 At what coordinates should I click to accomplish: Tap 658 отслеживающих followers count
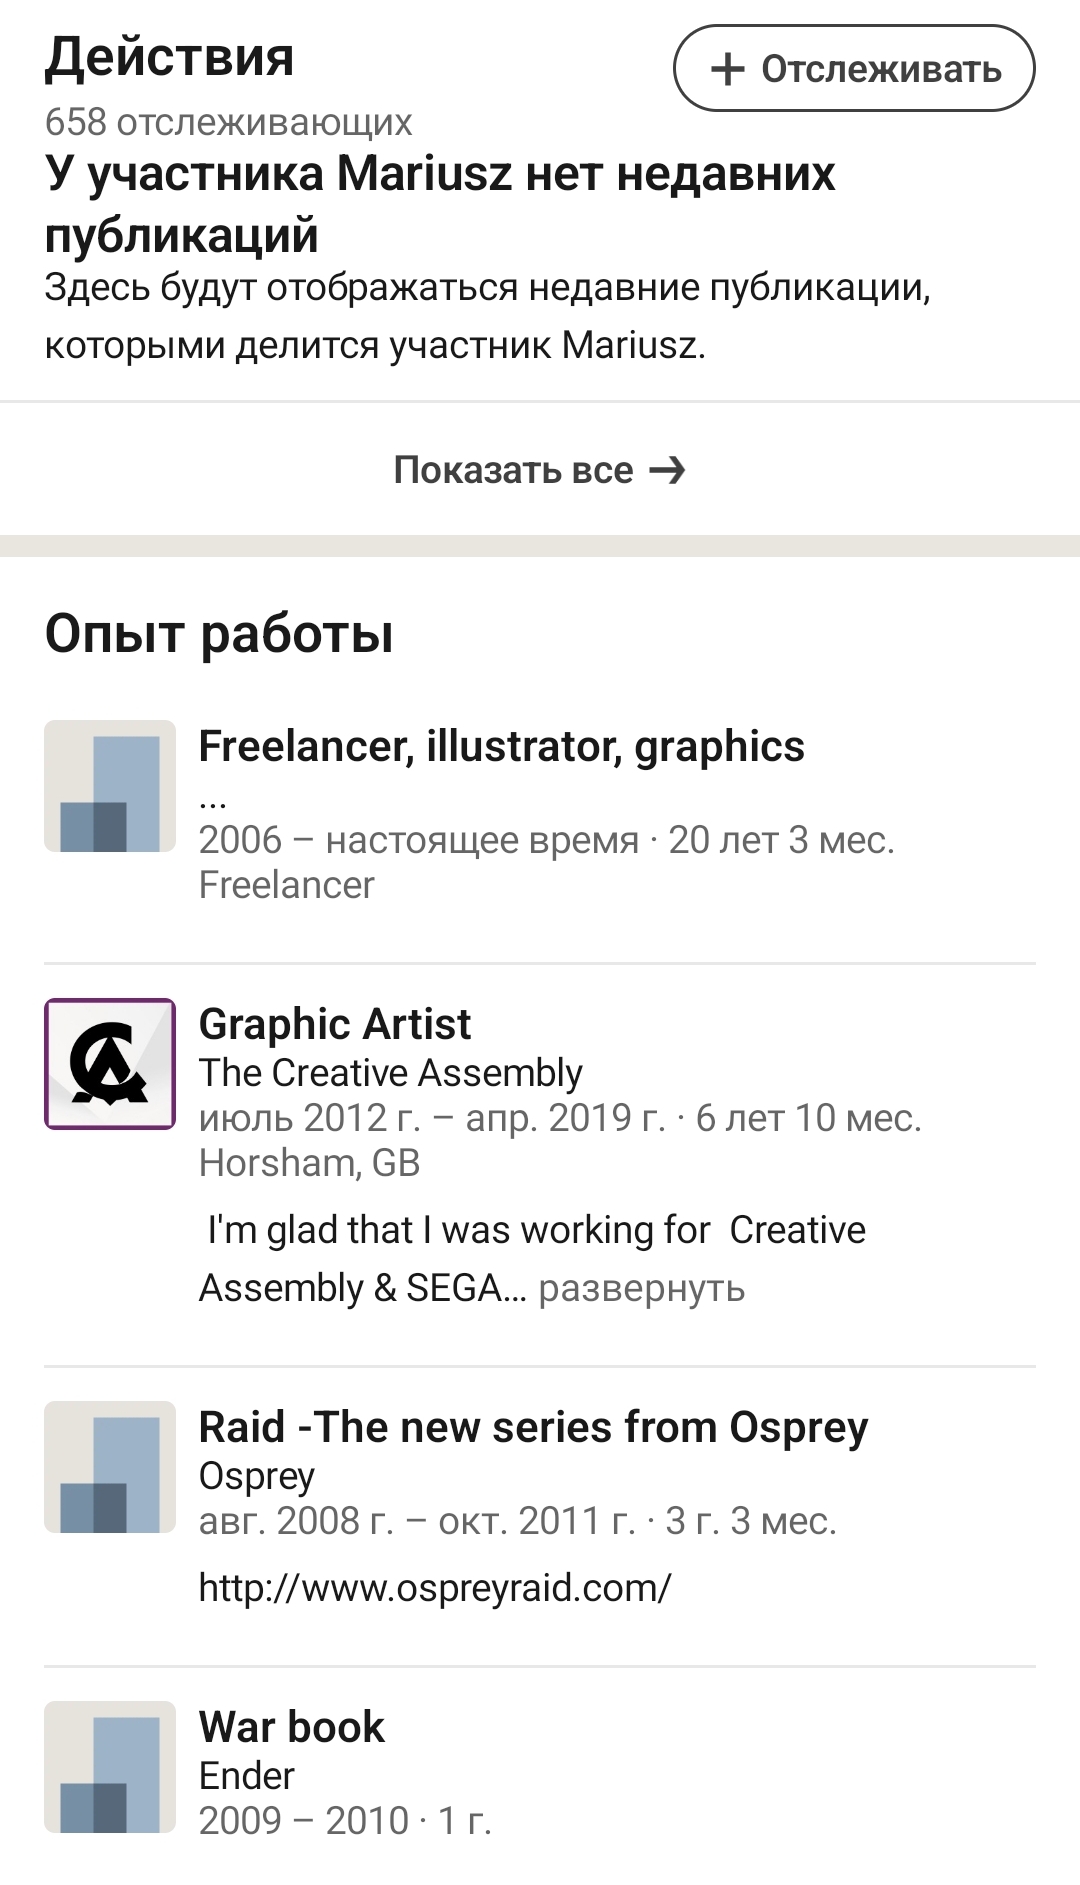(x=228, y=122)
